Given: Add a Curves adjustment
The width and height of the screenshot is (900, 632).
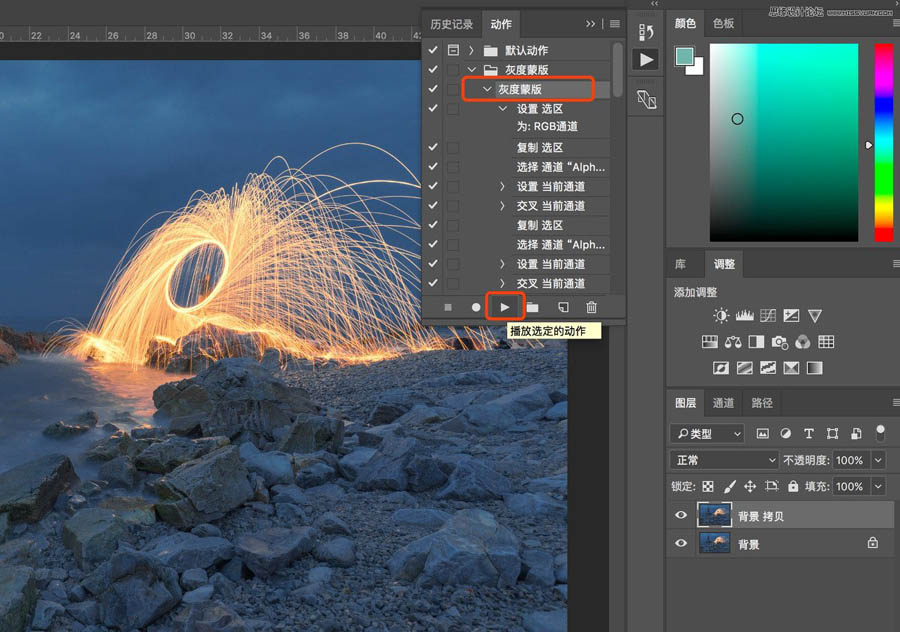Looking at the screenshot, I should pos(768,316).
